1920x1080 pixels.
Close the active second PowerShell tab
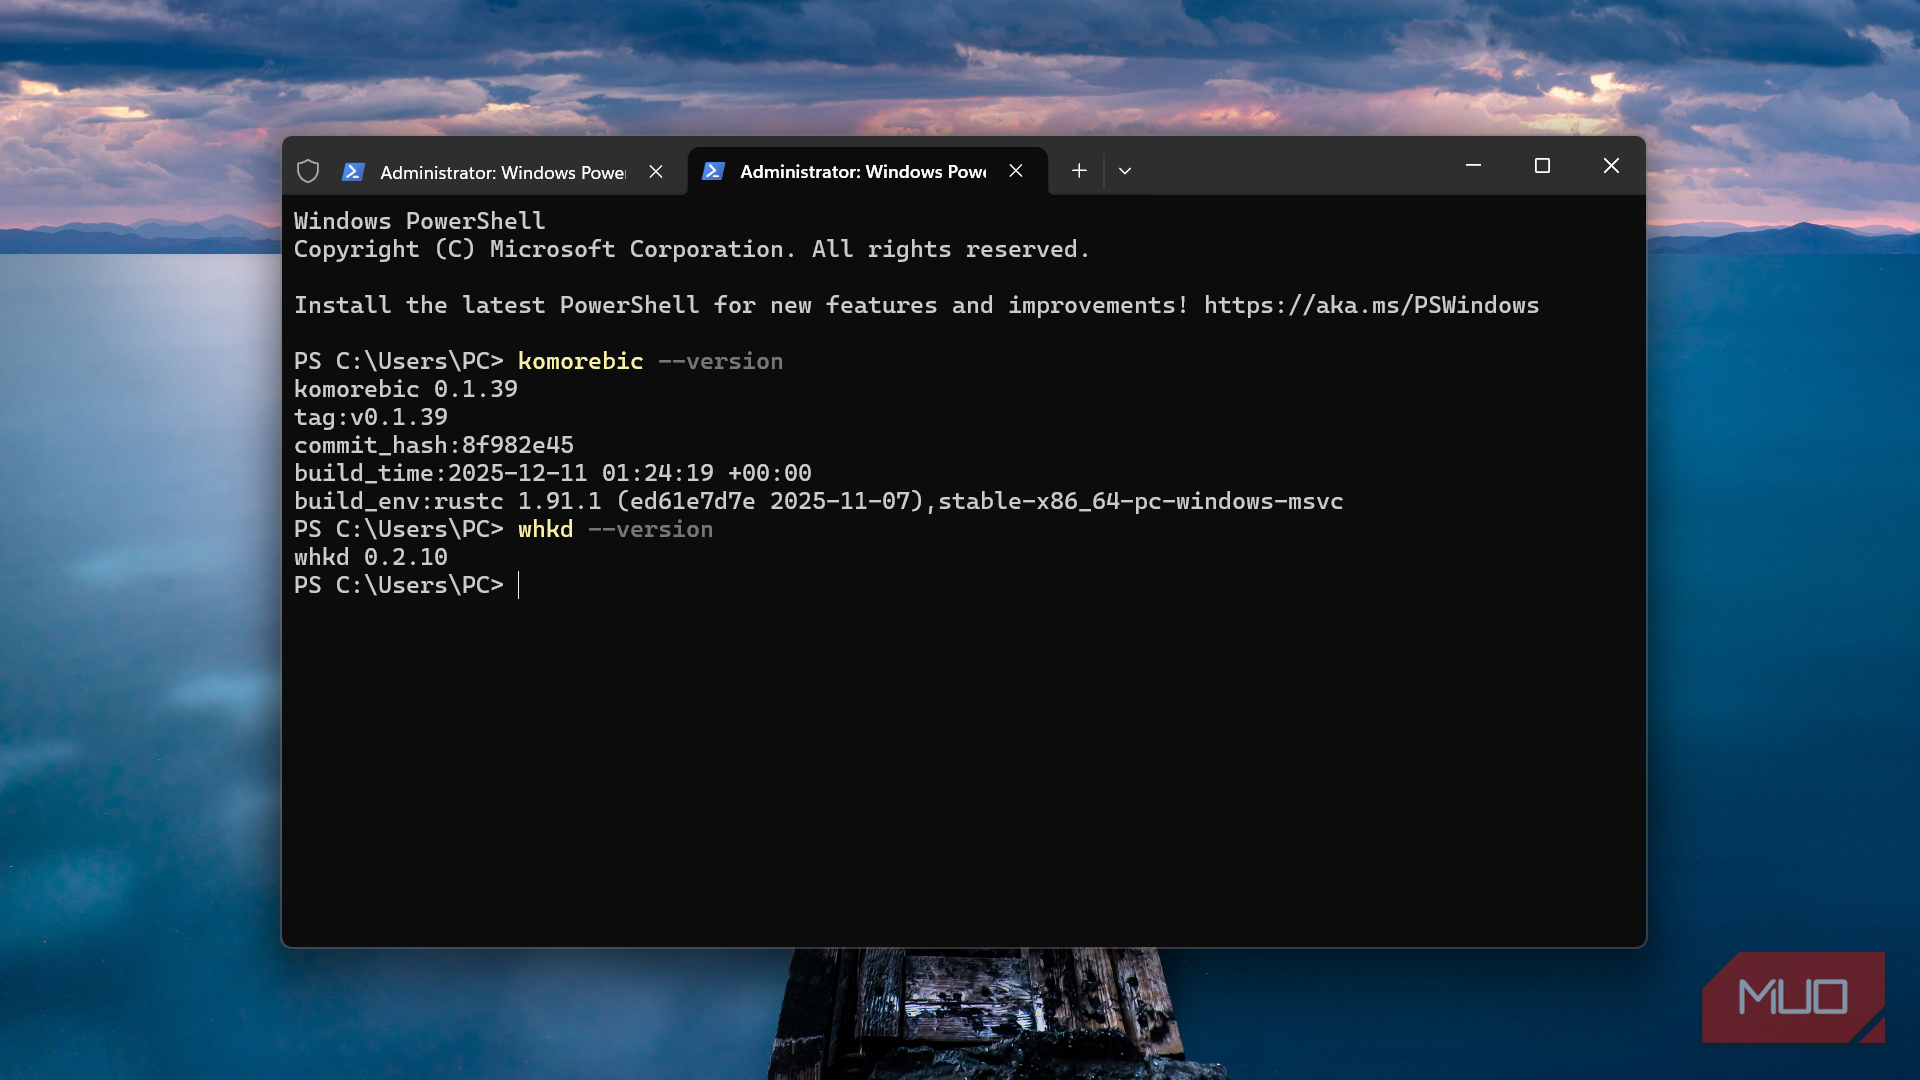[1016, 171]
